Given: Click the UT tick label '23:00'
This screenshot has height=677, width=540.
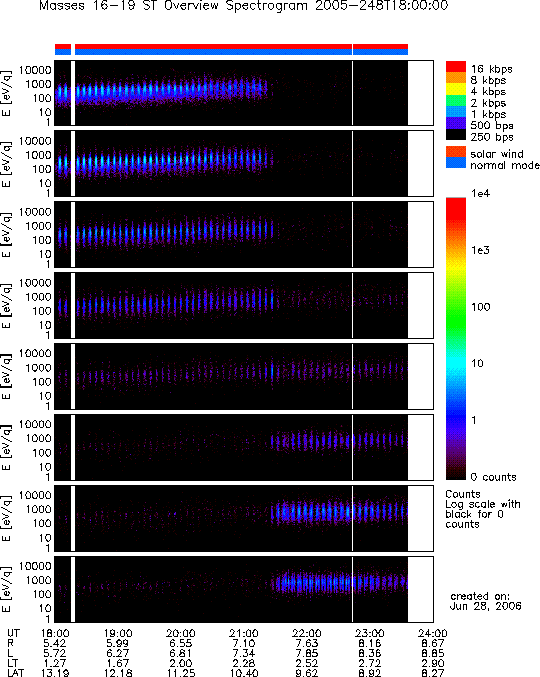Looking at the screenshot, I should click(x=370, y=633).
